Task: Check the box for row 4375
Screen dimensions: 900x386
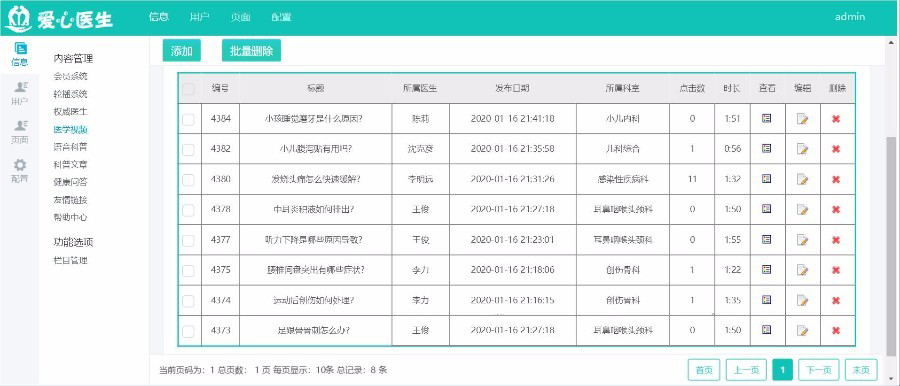Action: (x=188, y=270)
